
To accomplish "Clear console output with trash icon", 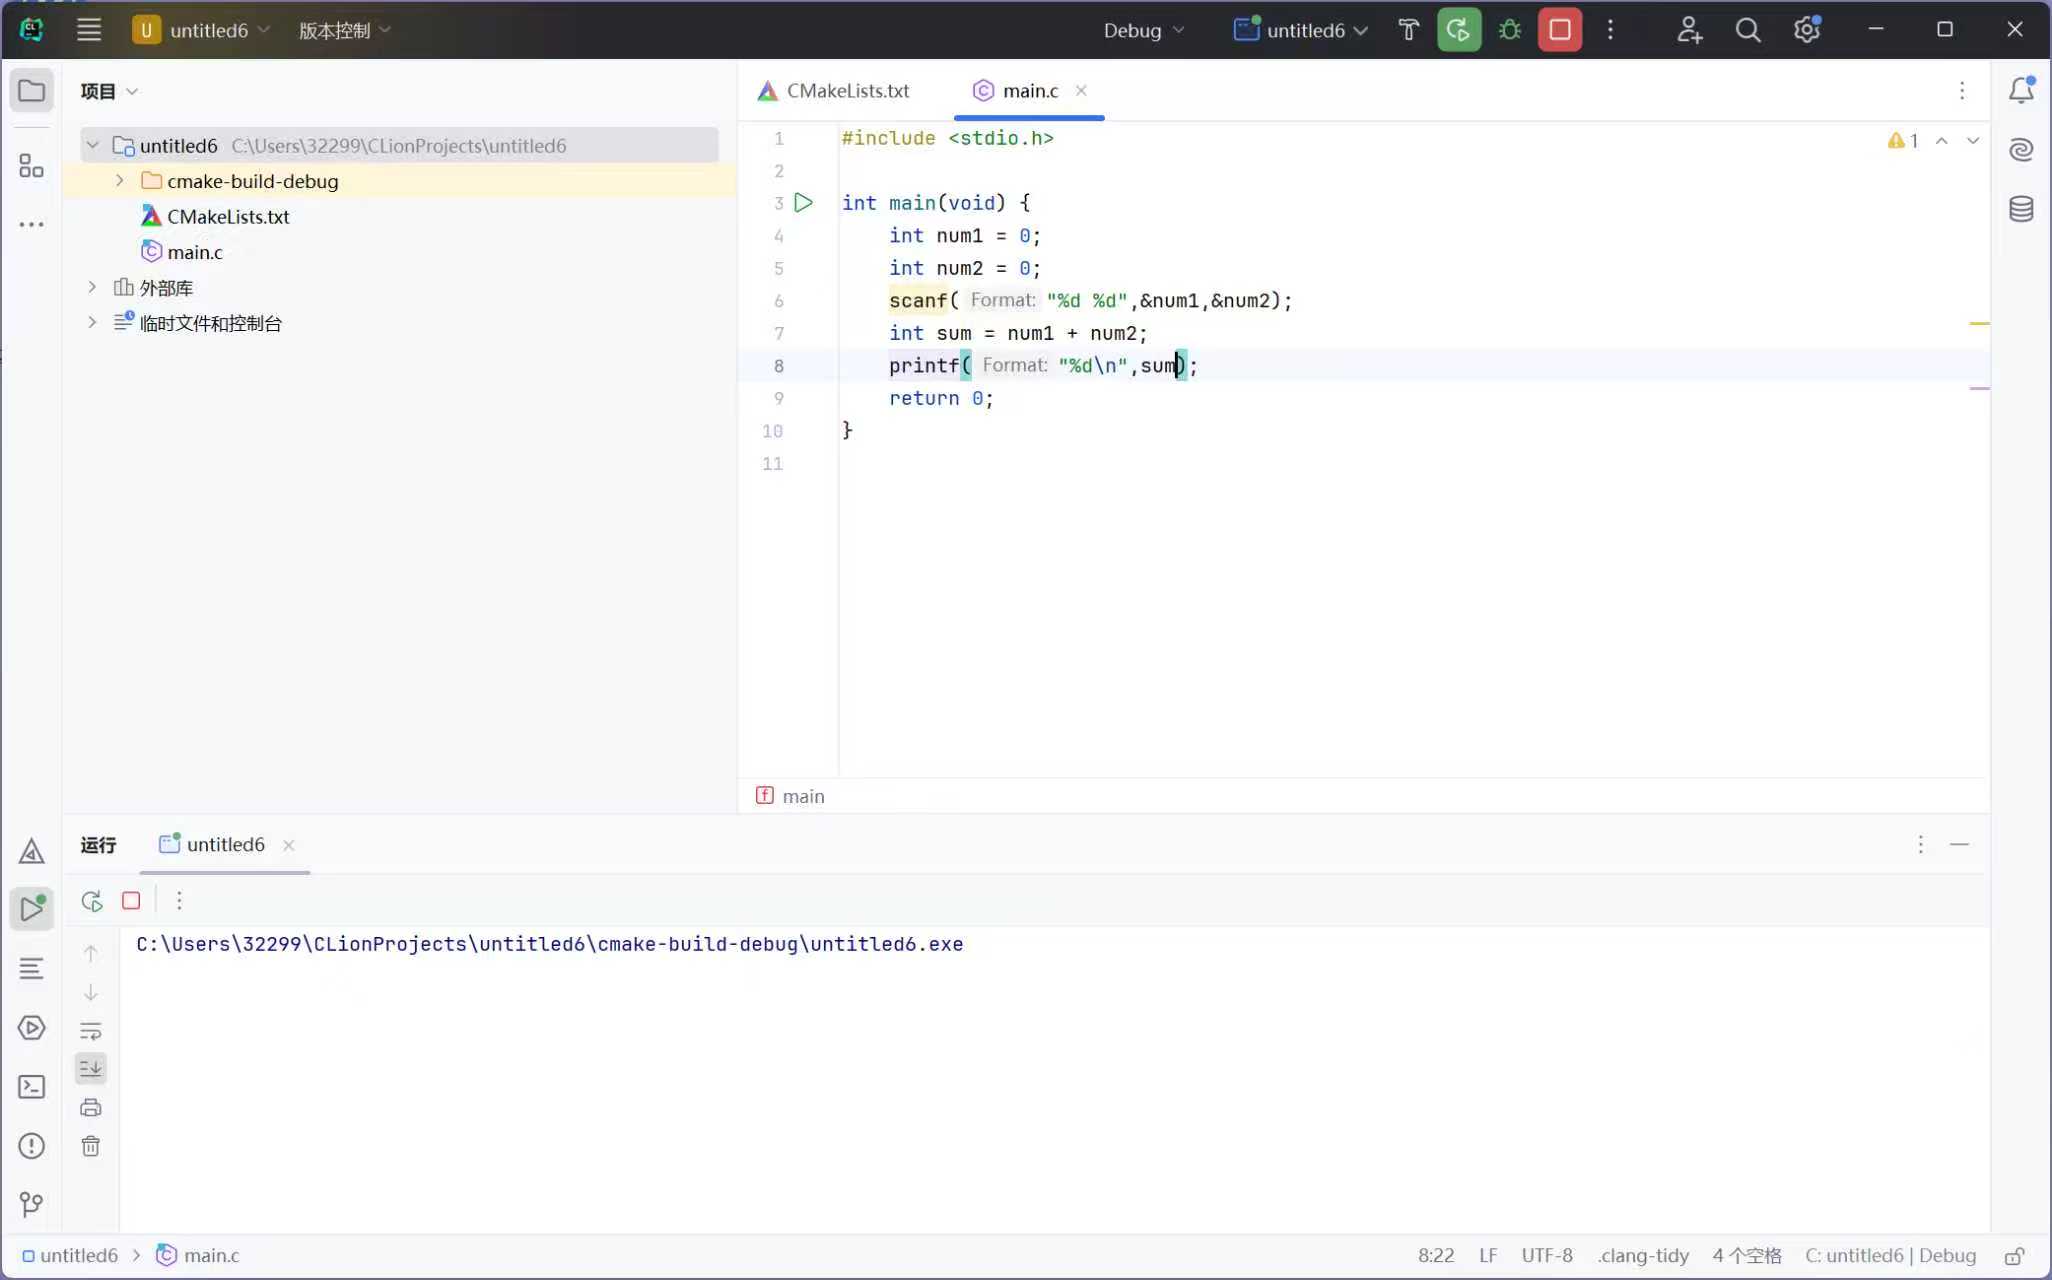I will (91, 1146).
